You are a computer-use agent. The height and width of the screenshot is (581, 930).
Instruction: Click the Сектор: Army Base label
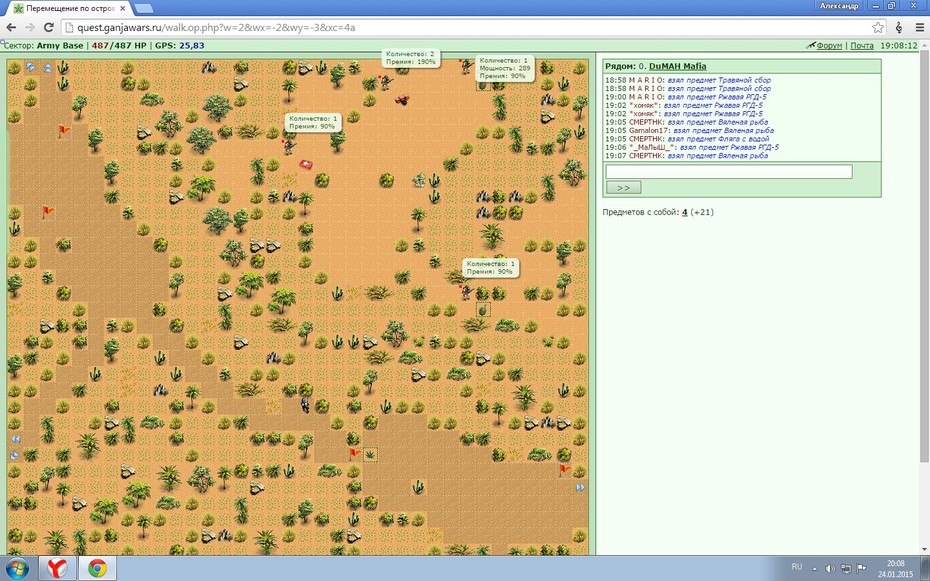[x=43, y=46]
